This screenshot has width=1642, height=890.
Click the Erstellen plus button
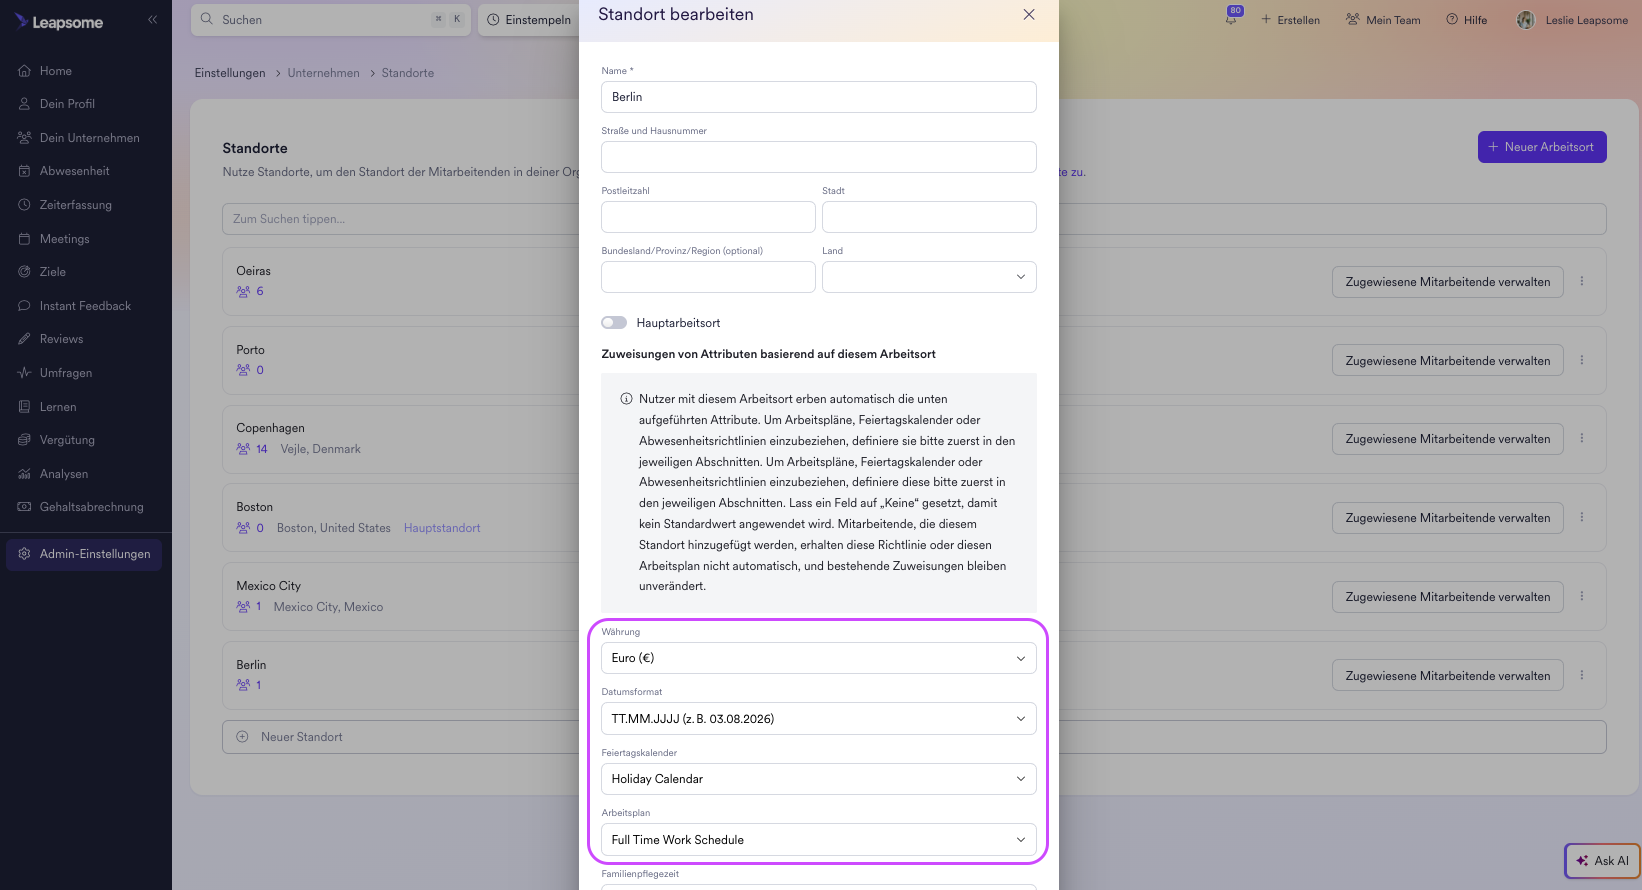tap(1291, 20)
